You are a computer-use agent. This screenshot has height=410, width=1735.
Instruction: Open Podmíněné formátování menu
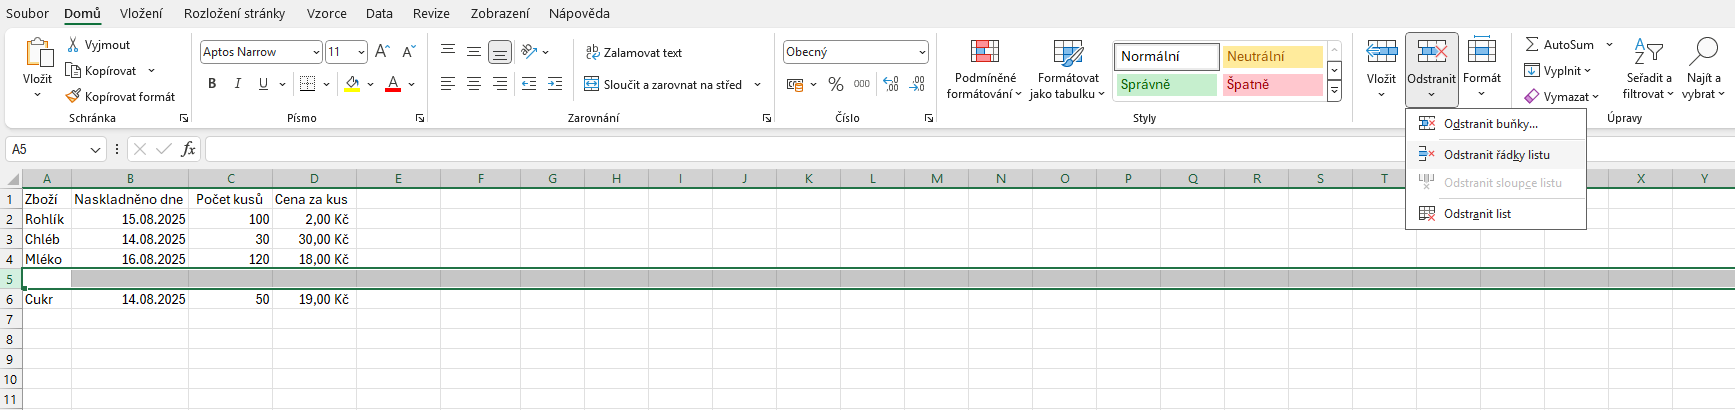(985, 70)
